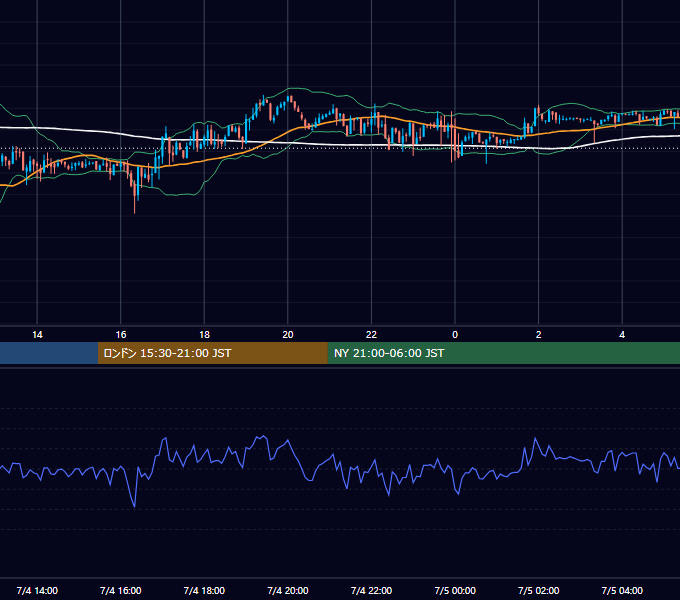Click the 18 hour label on price chart axis
This screenshot has height=600, width=680.
[x=204, y=335]
